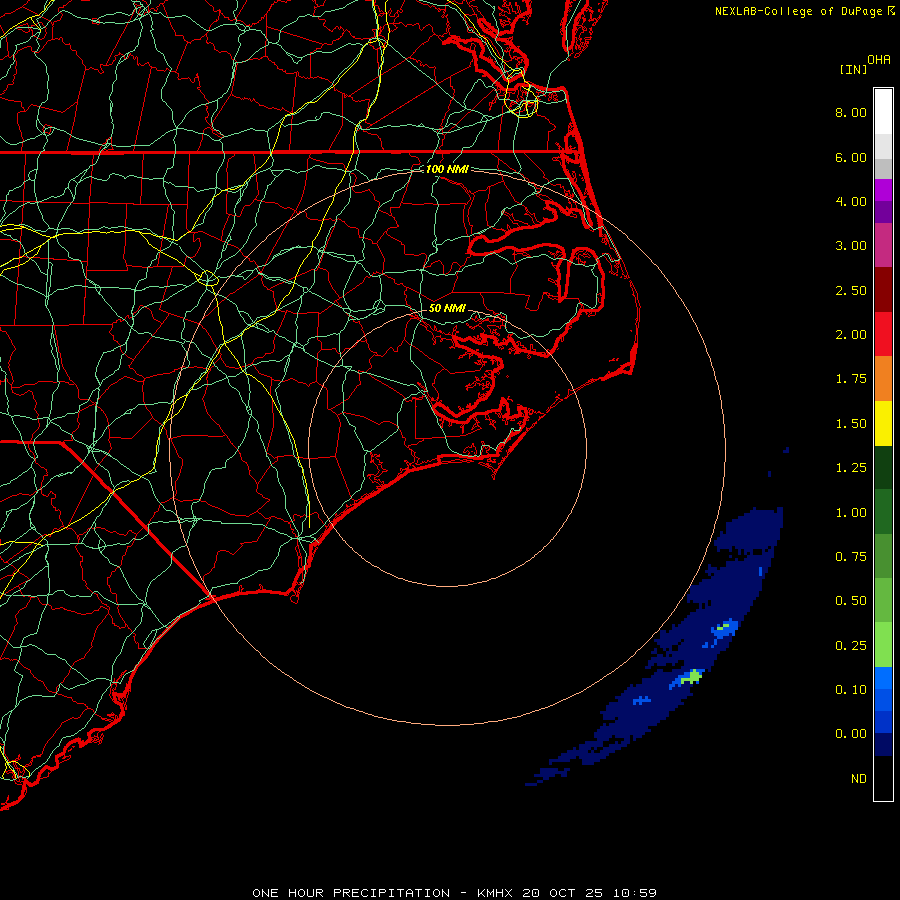The image size is (900, 900).
Task: Click the 0.75 legend value
Action: click(851, 557)
